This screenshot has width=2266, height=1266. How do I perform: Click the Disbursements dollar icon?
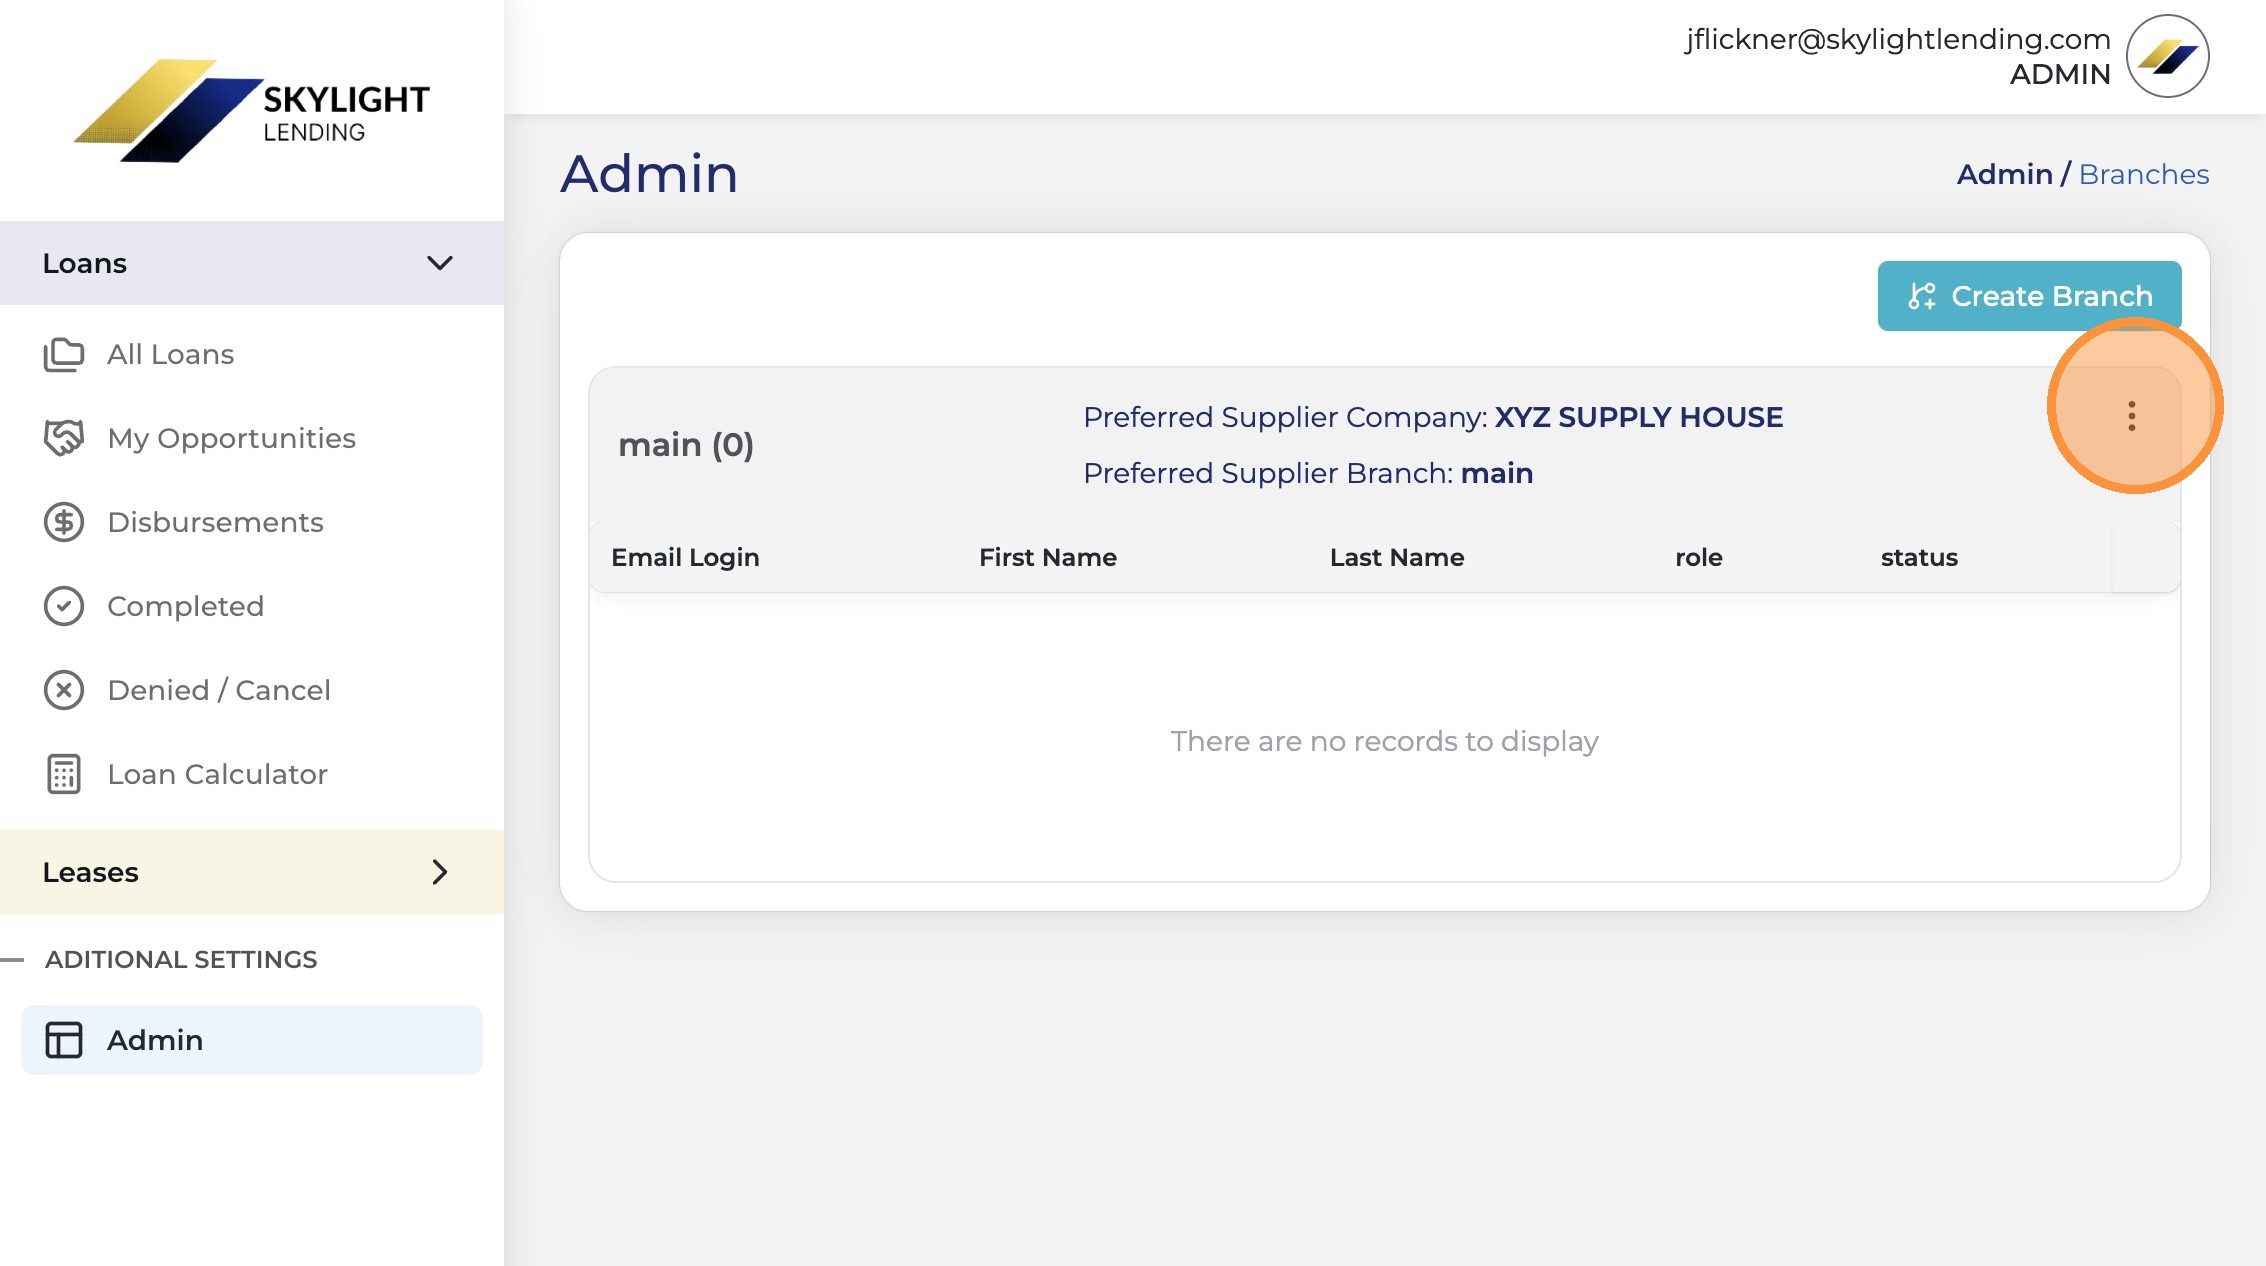(64, 522)
